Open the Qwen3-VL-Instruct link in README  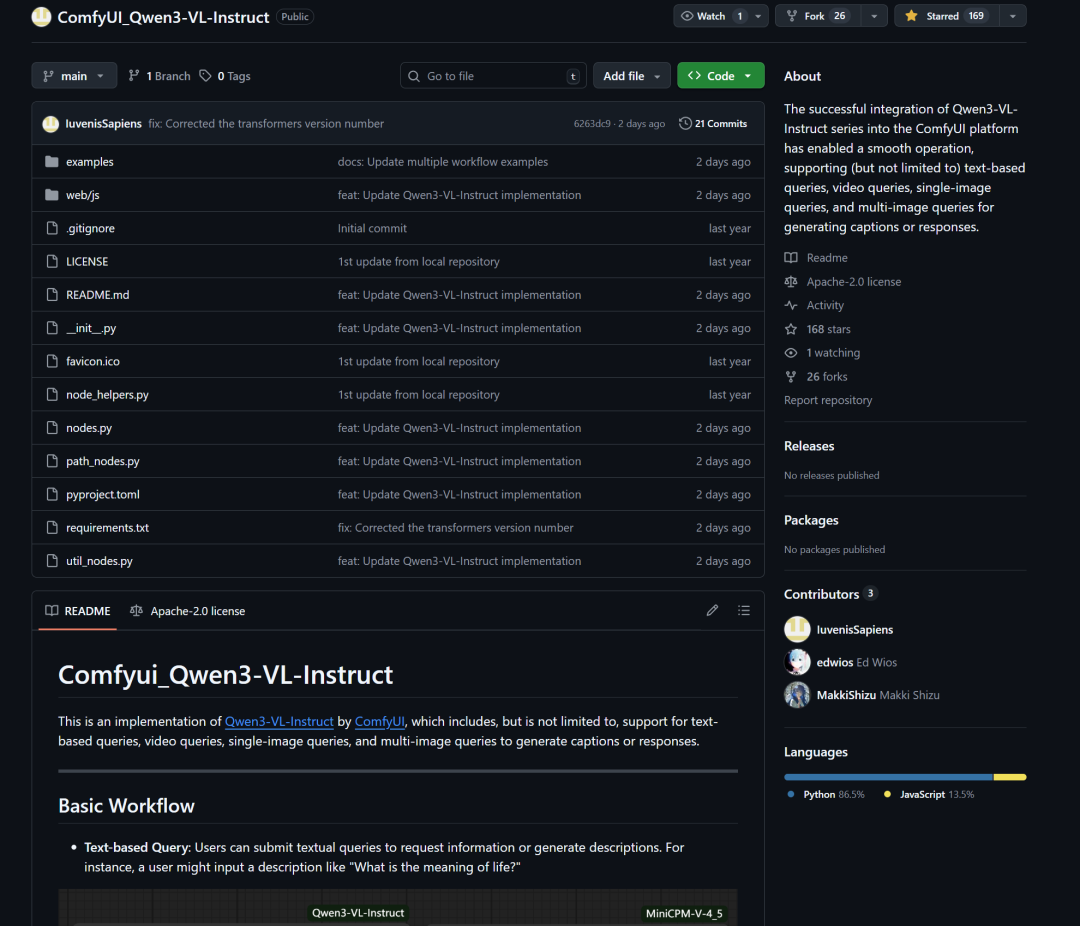pos(279,721)
